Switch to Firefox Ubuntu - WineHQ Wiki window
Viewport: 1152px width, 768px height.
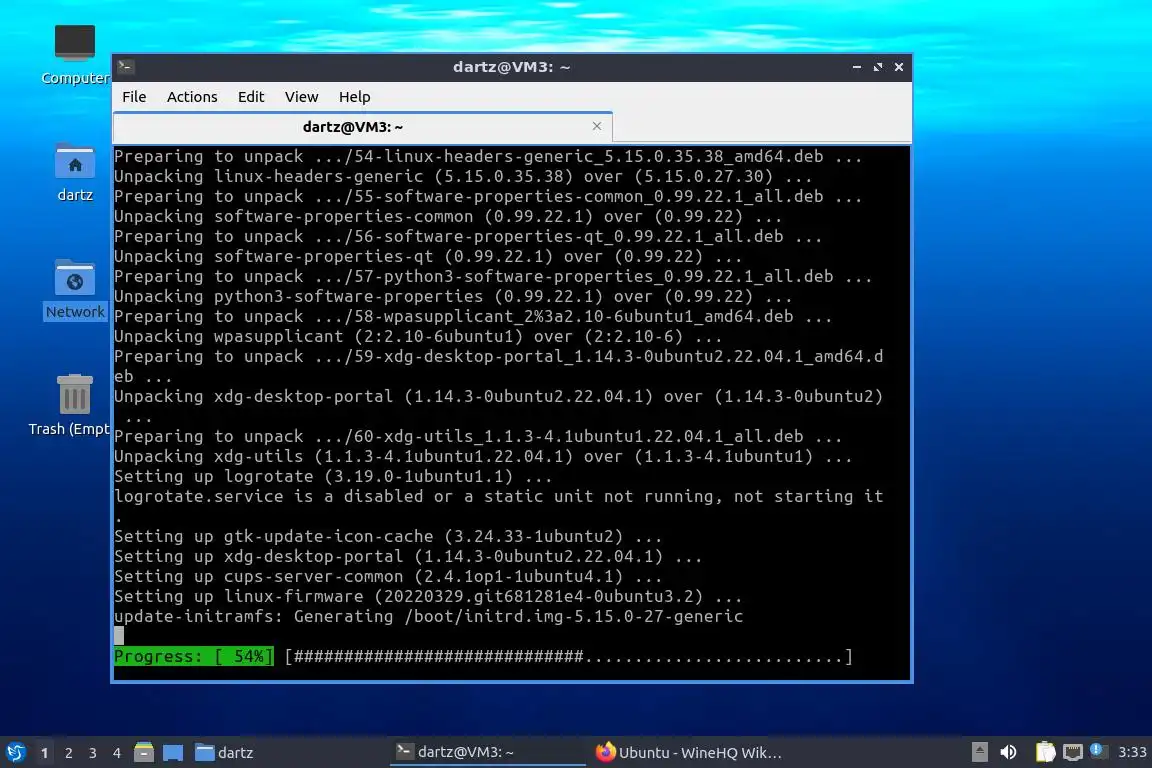pos(688,753)
